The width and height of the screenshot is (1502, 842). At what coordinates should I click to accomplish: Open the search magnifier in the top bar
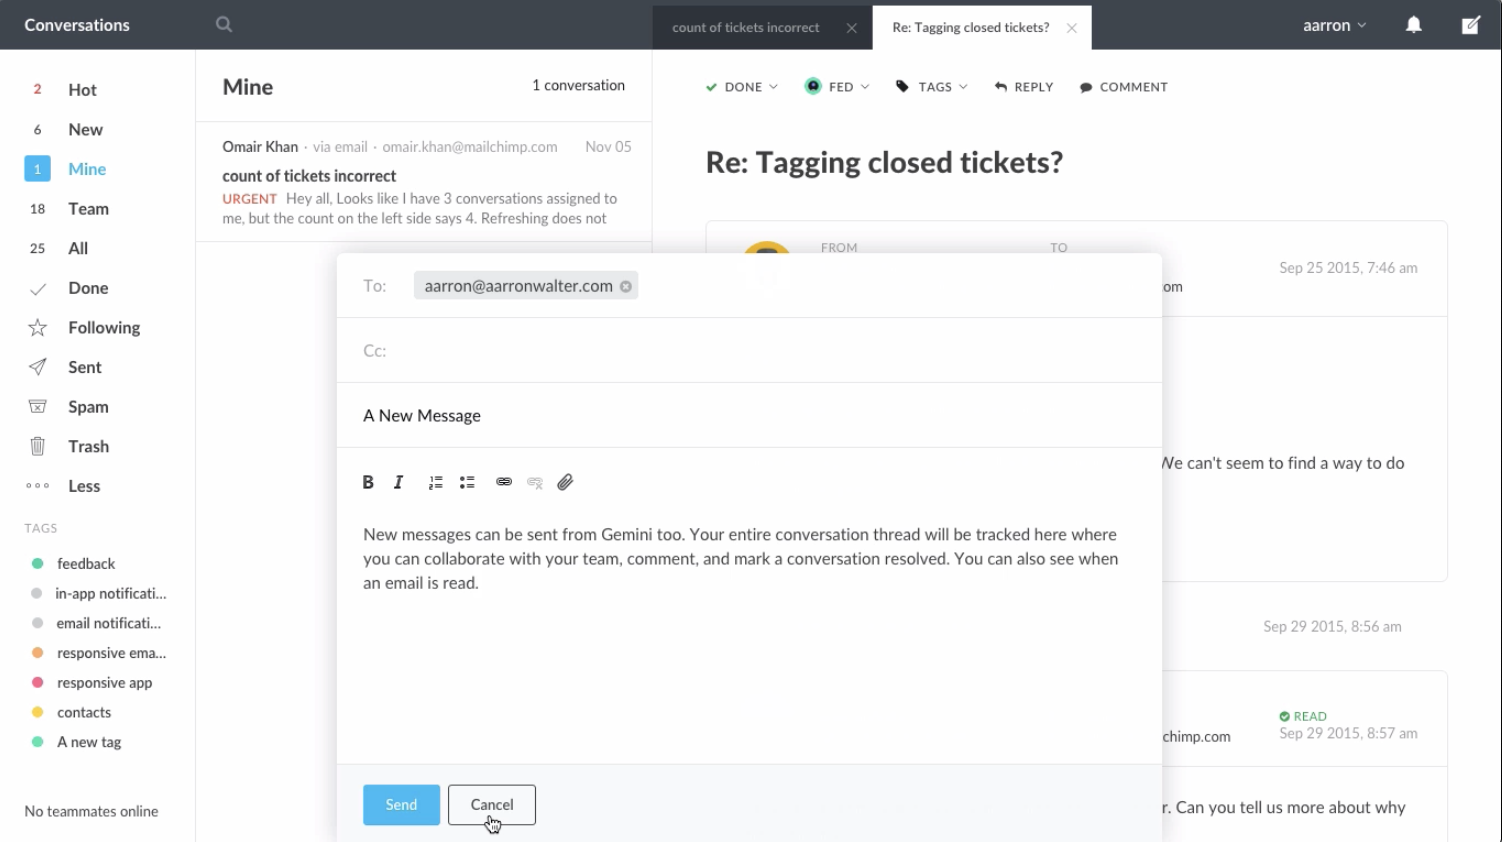tap(224, 24)
